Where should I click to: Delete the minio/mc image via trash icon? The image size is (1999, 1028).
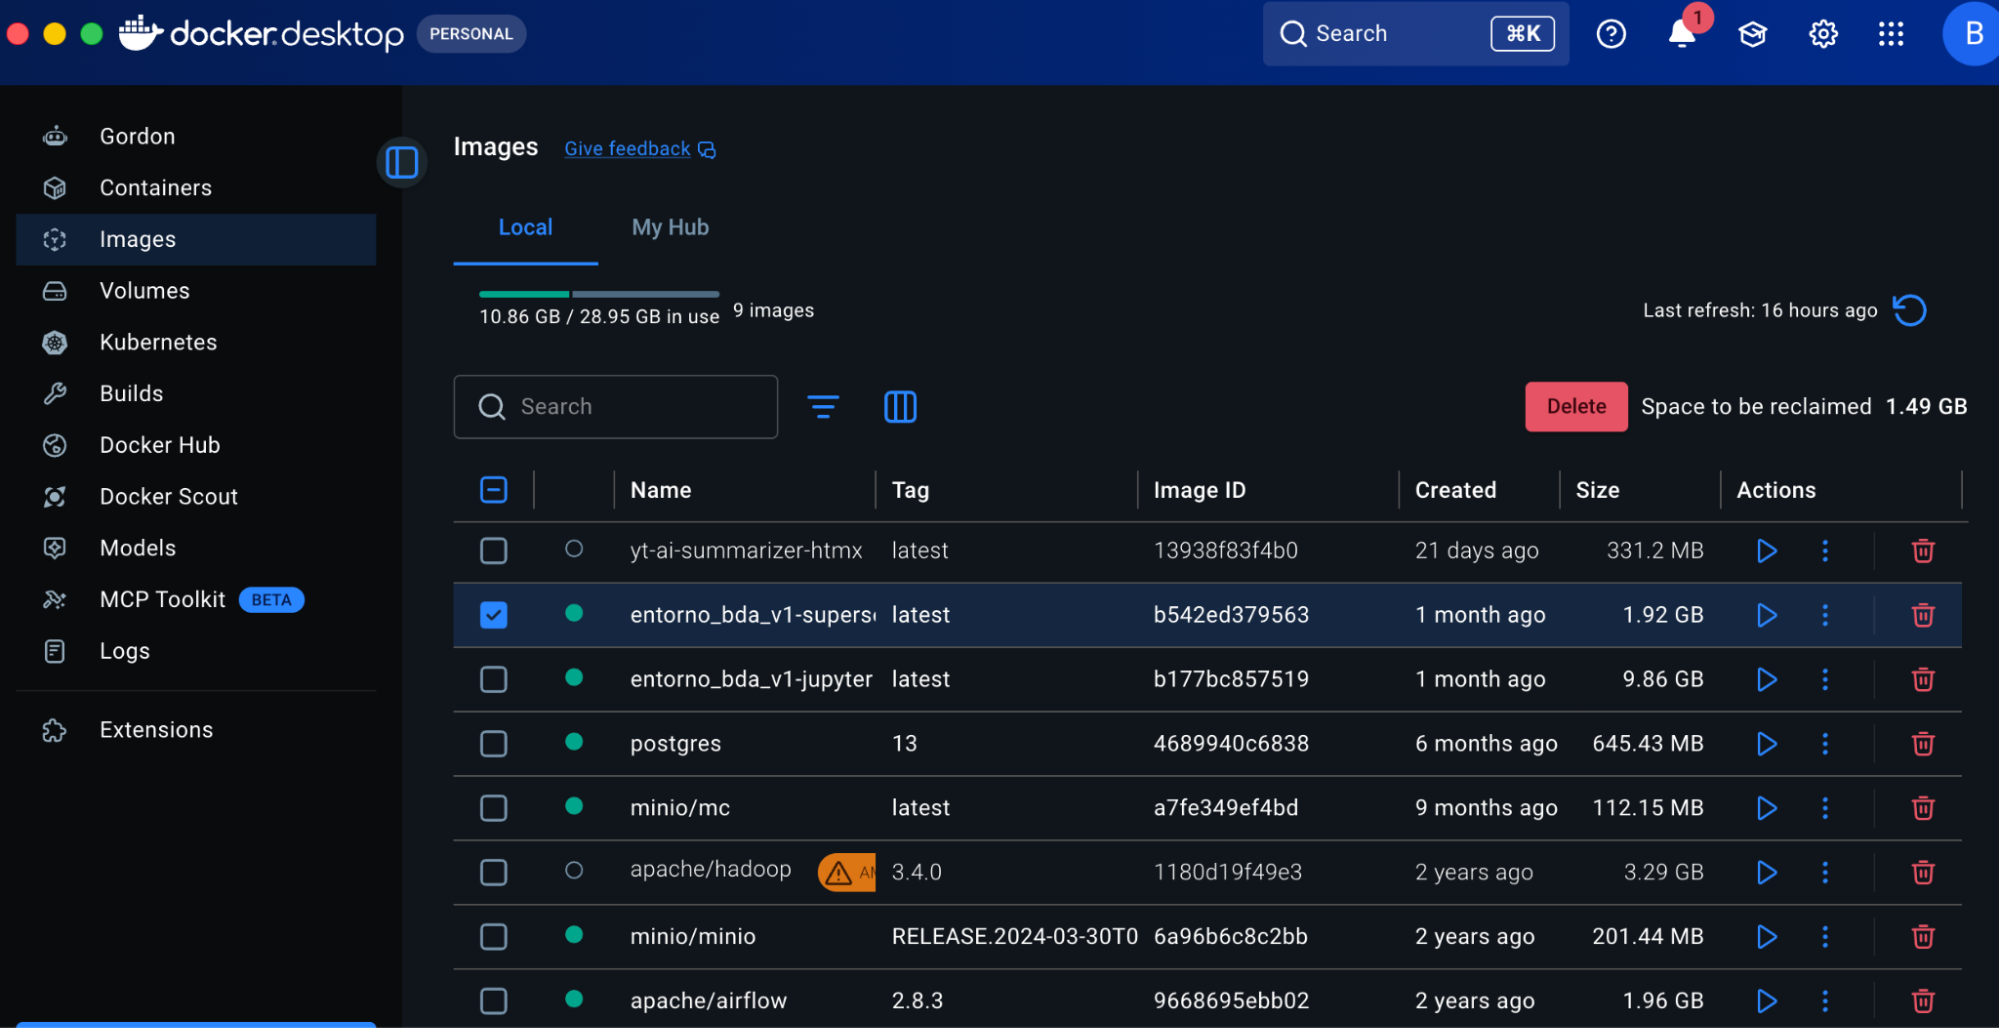click(1923, 808)
